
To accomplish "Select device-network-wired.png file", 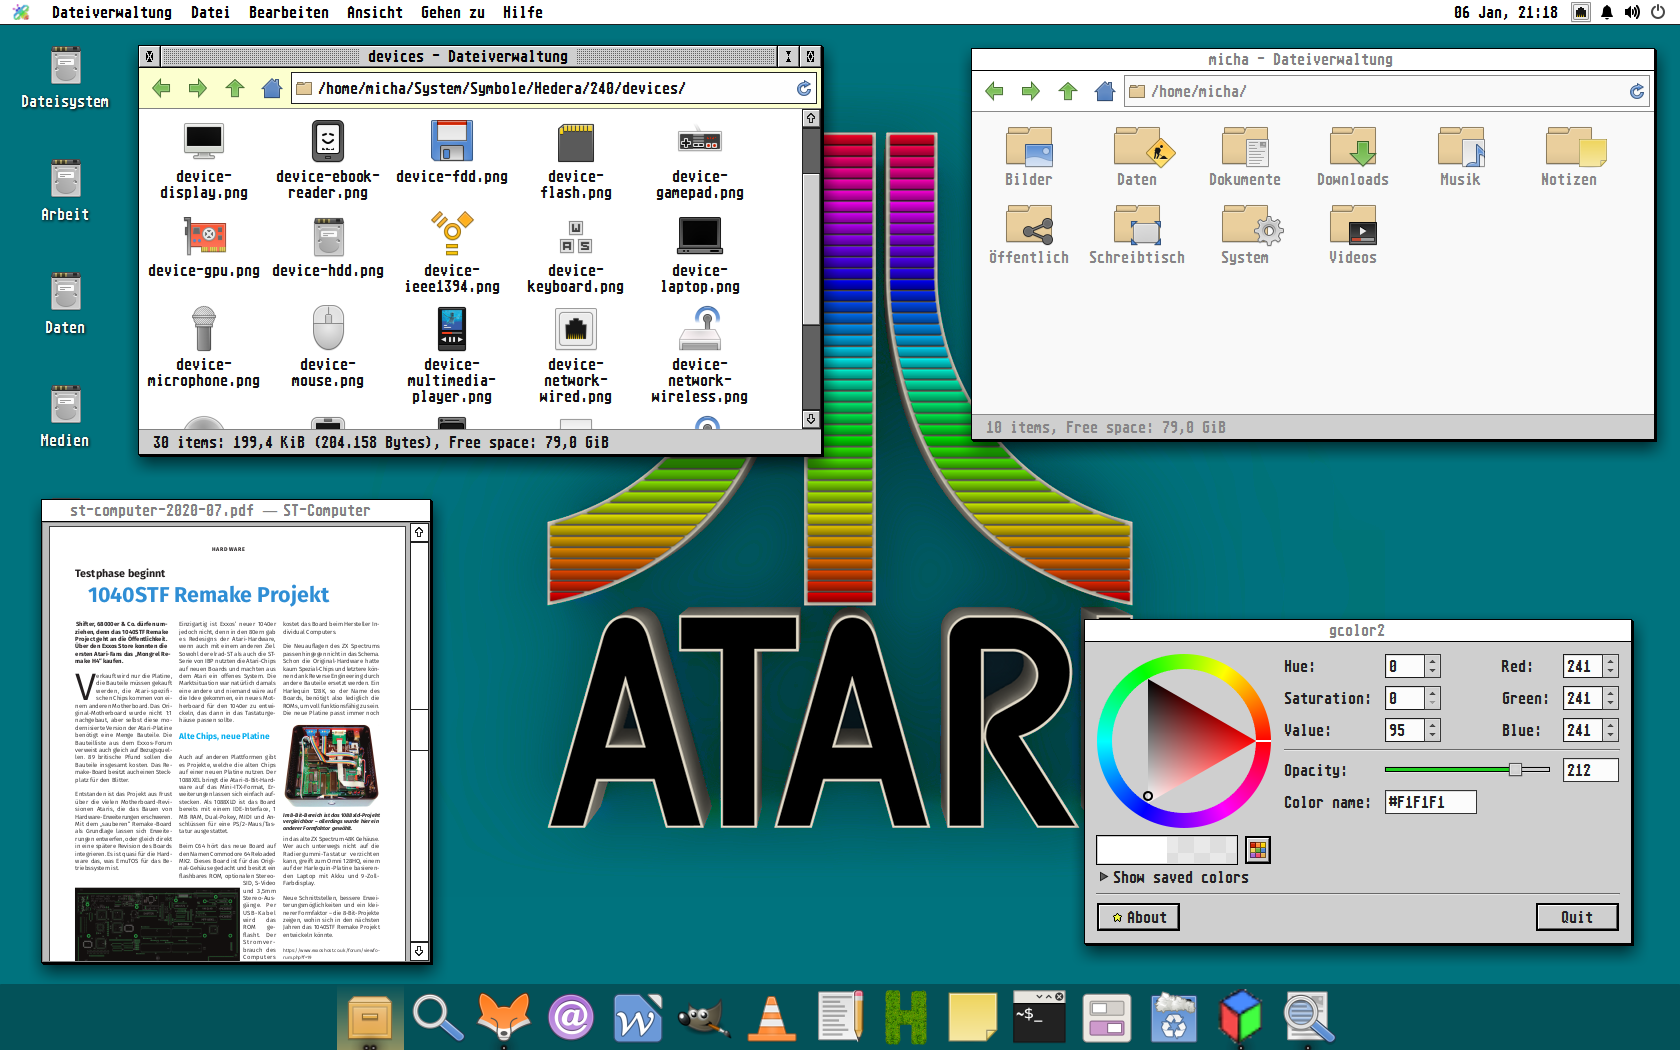I will 576,356.
